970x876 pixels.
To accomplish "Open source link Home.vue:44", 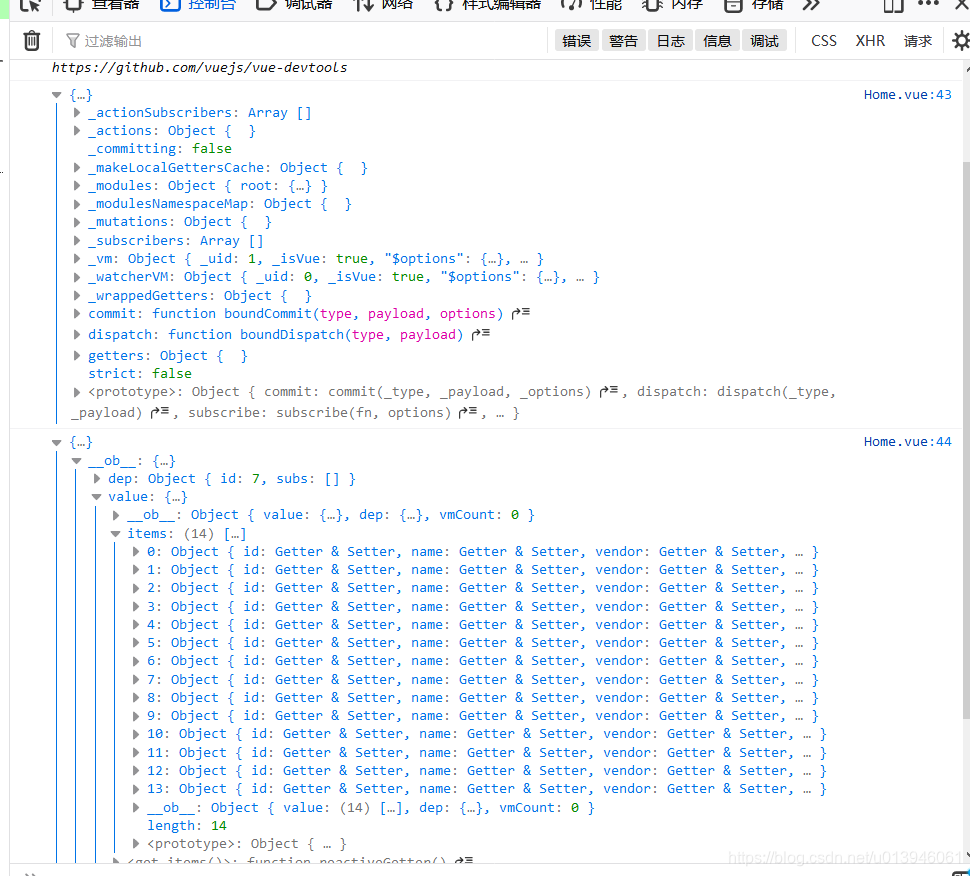I will [x=907, y=442].
